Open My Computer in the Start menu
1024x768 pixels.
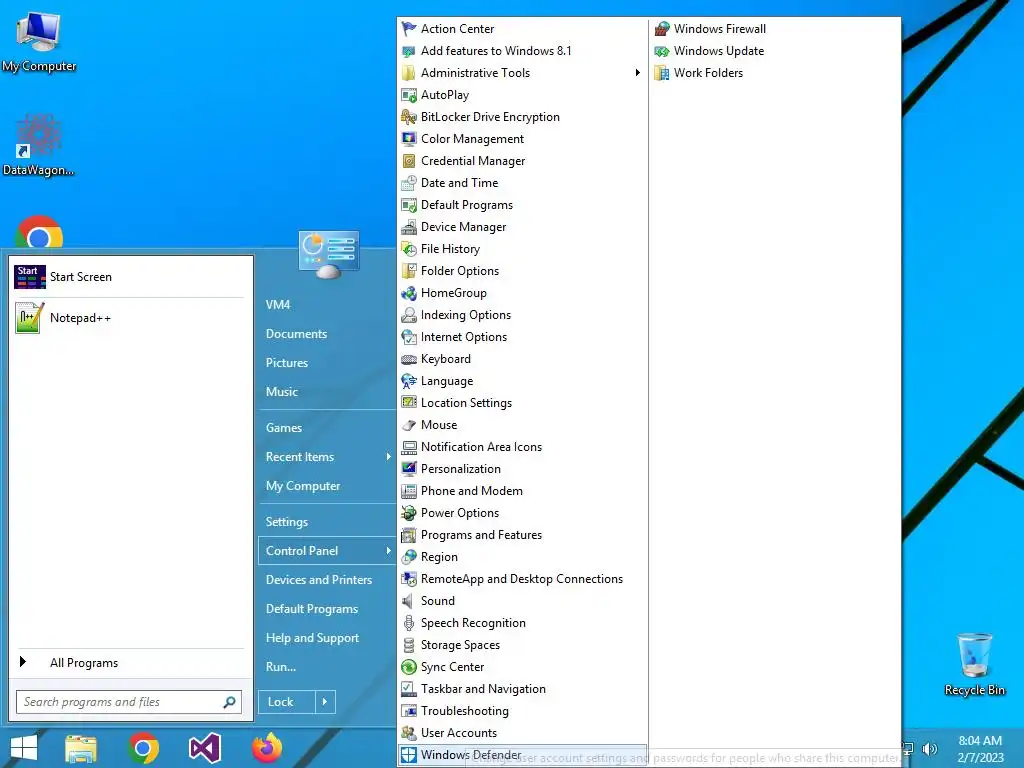pyautogui.click(x=303, y=486)
